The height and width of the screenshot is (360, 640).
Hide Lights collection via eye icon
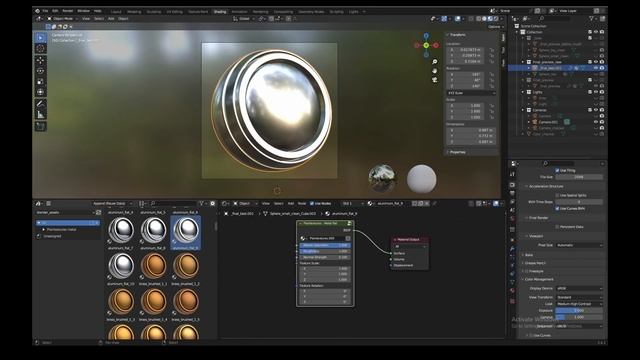point(596,92)
